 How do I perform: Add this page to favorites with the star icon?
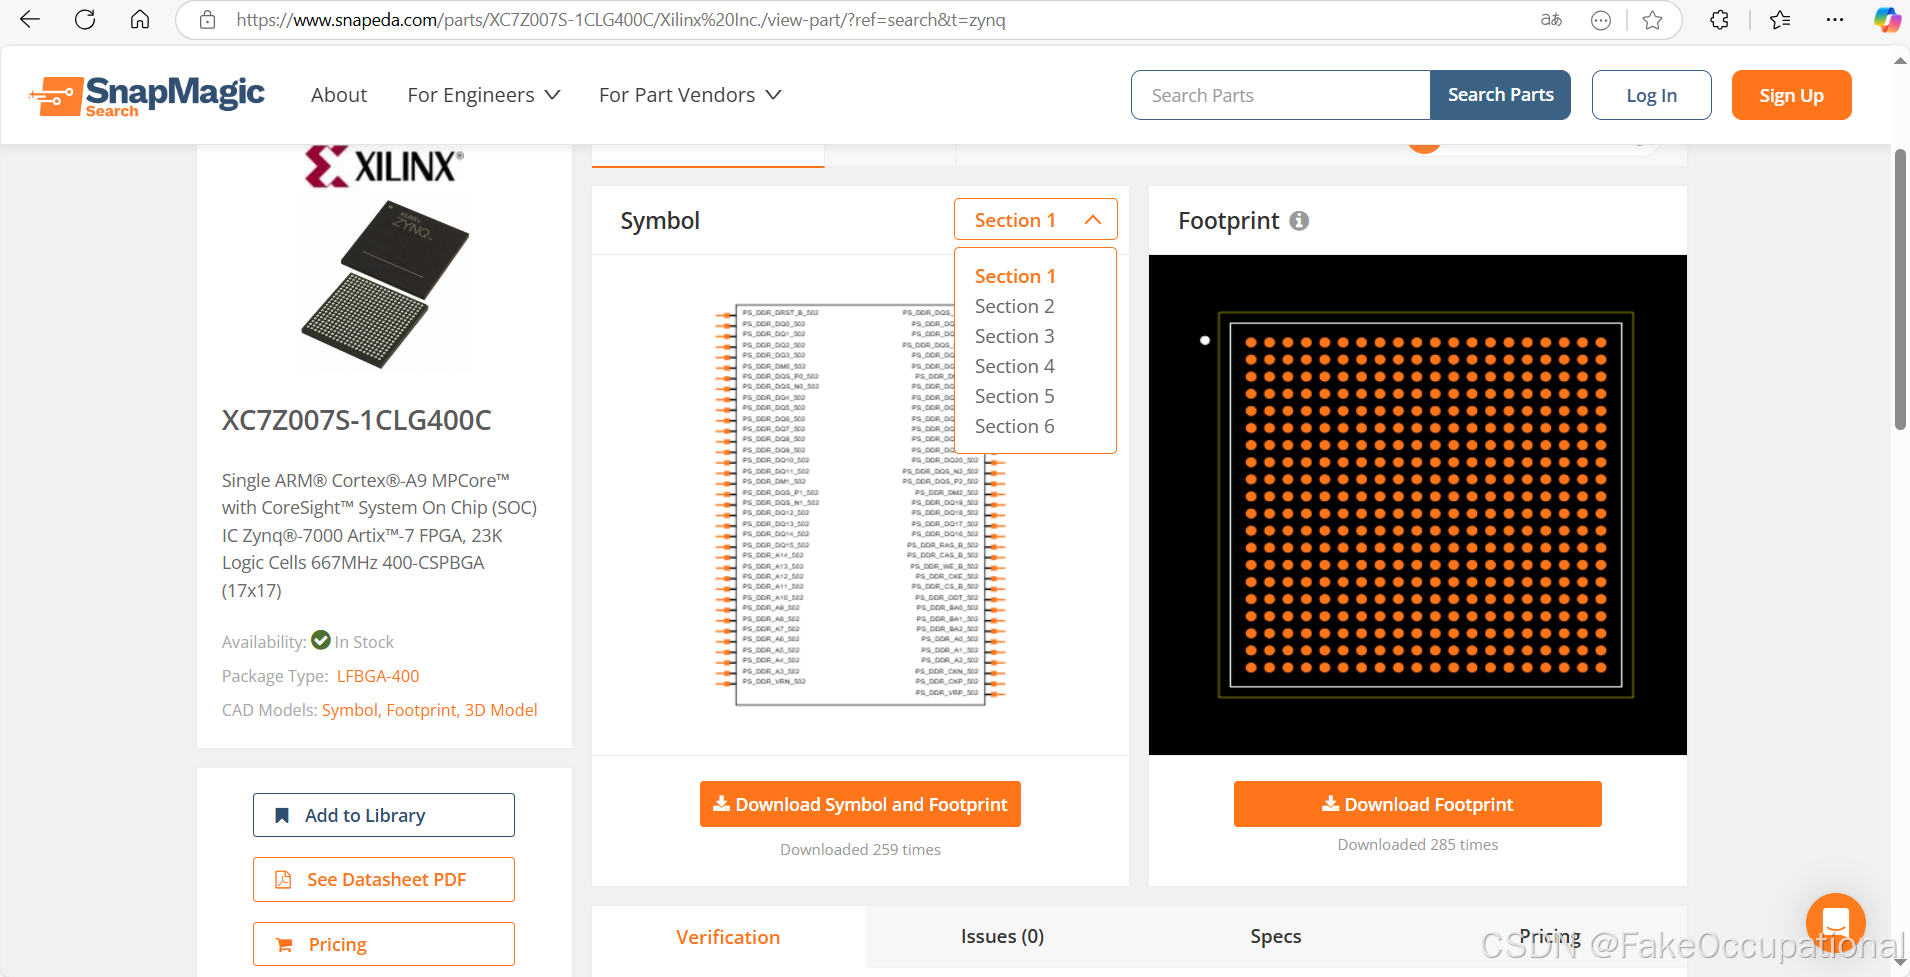click(1652, 20)
